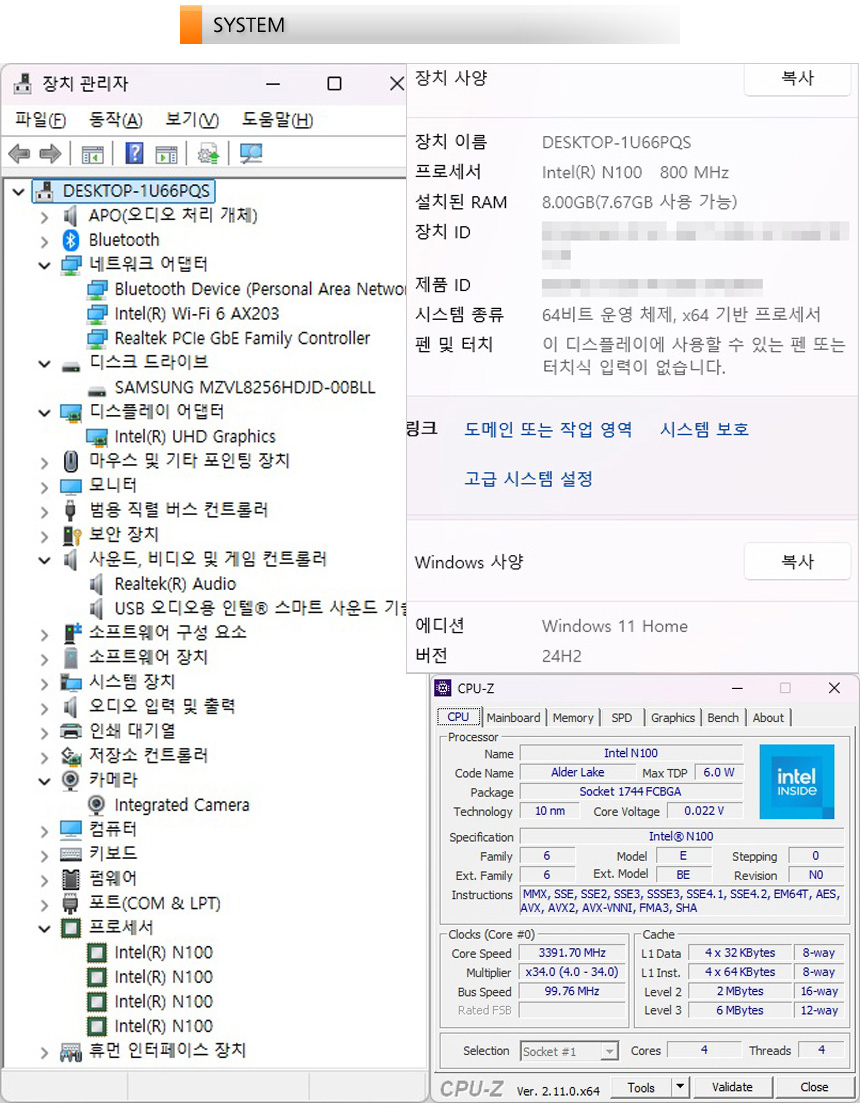Expand the 오디오 입력 및 출력 category
The width and height of the screenshot is (860, 1108).
(45, 707)
